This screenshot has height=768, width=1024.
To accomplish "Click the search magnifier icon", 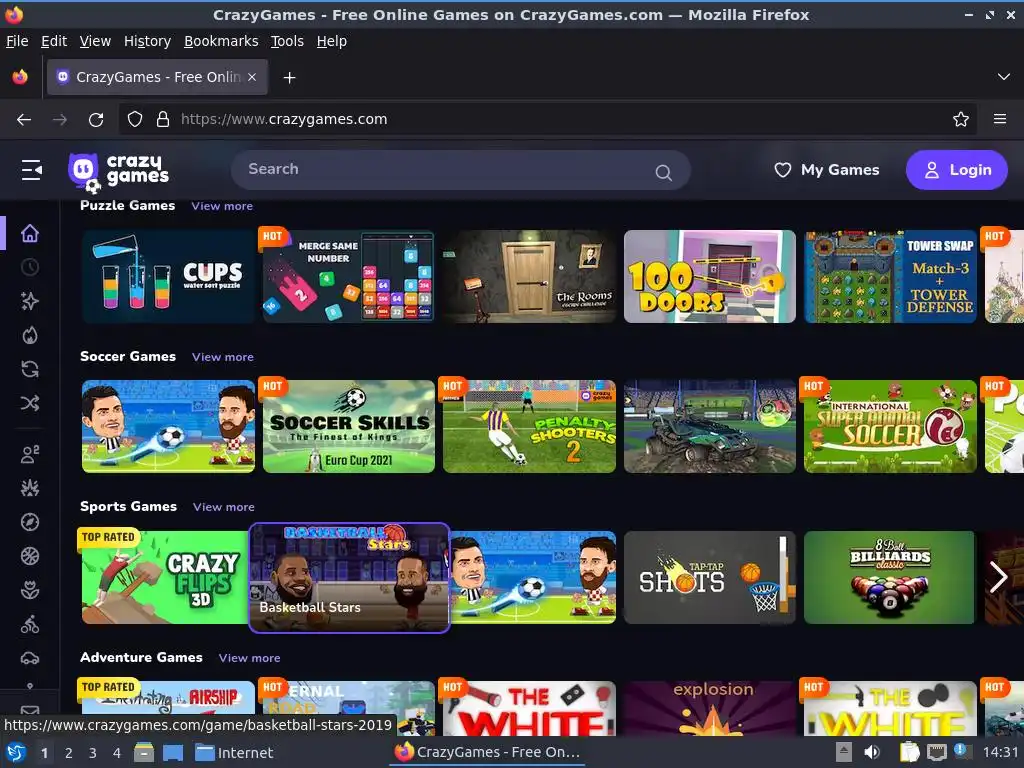I will (x=663, y=172).
